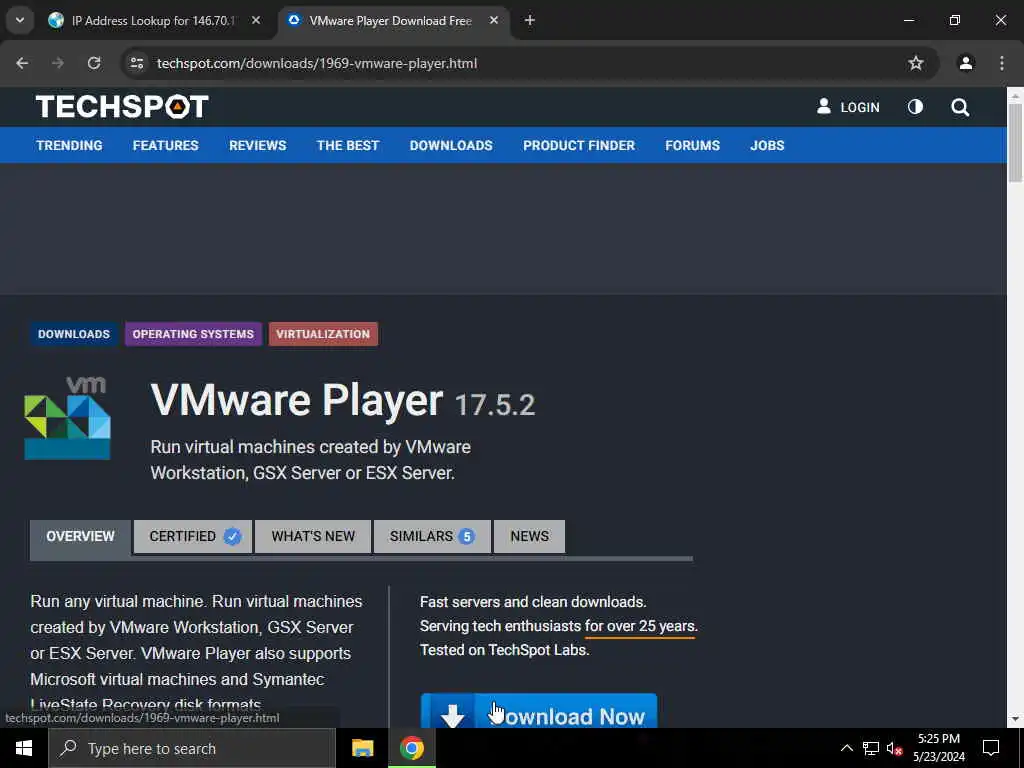Click the LOGIN user link
1024x768 pixels.
point(848,107)
